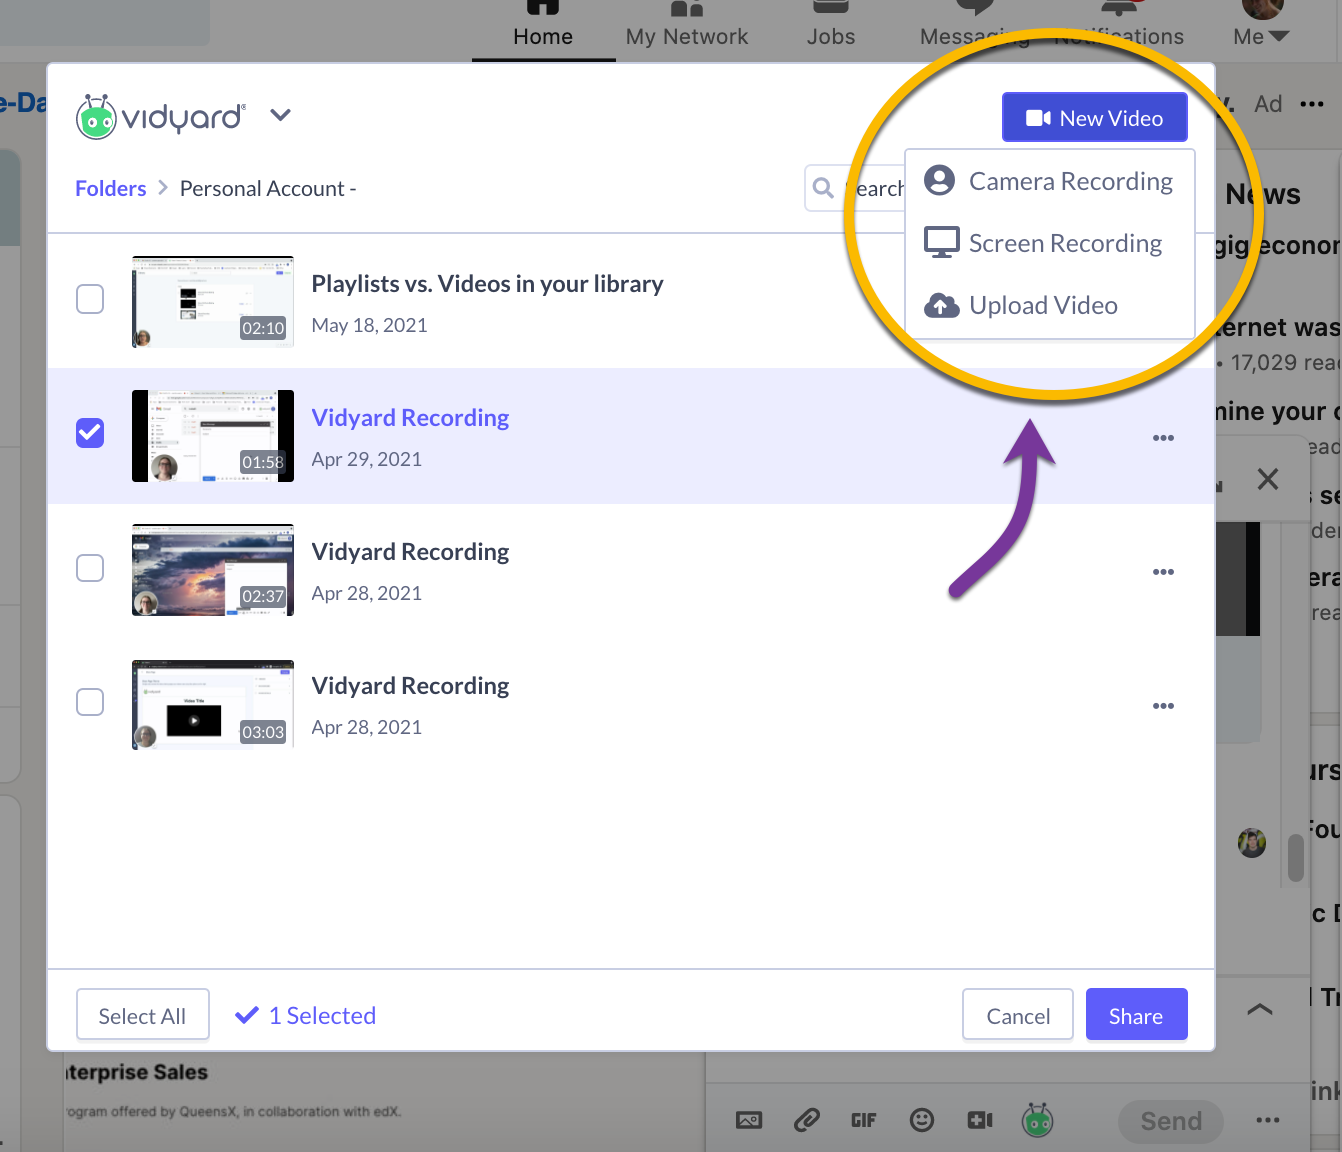This screenshot has height=1152, width=1342.
Task: Choose Camera Recording from the menu
Action: (1050, 181)
